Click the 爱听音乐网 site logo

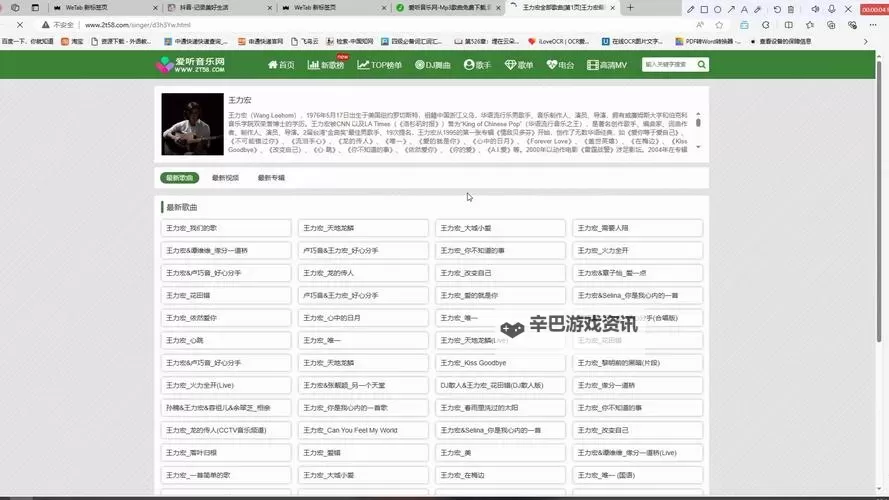190,65
